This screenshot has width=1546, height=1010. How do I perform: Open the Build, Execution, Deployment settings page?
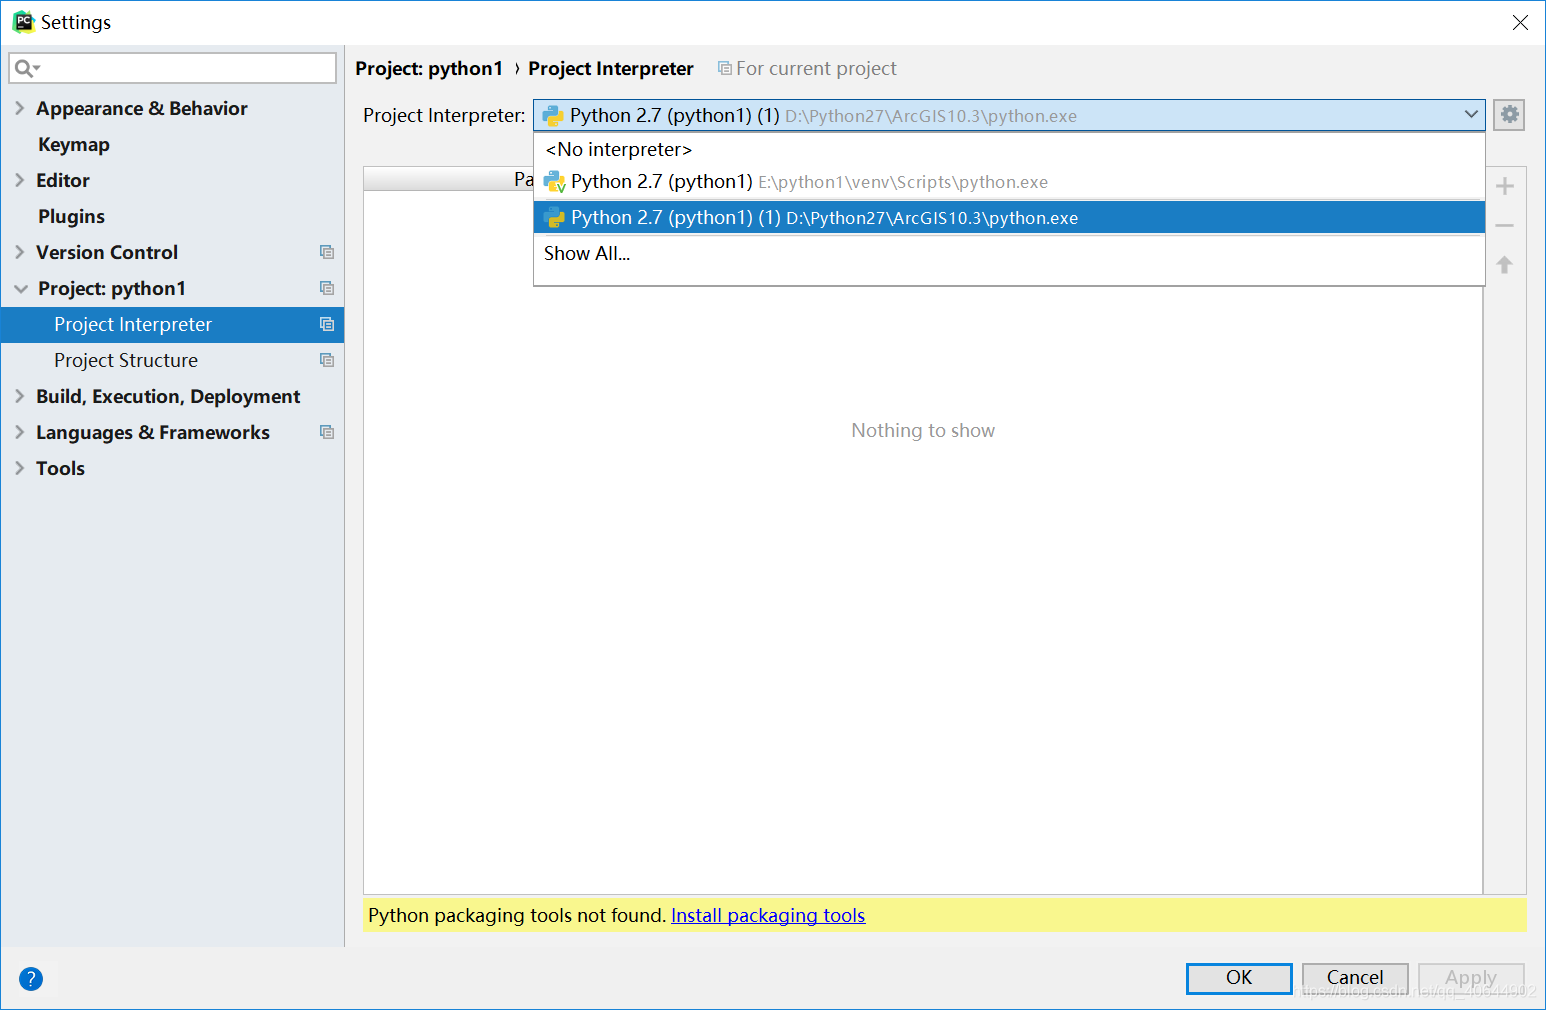[168, 396]
